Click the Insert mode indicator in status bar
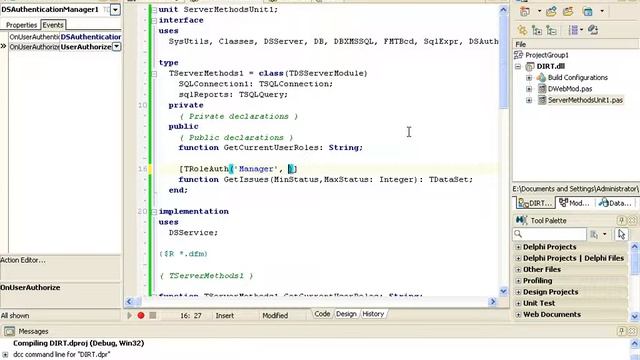 click(x=225, y=316)
